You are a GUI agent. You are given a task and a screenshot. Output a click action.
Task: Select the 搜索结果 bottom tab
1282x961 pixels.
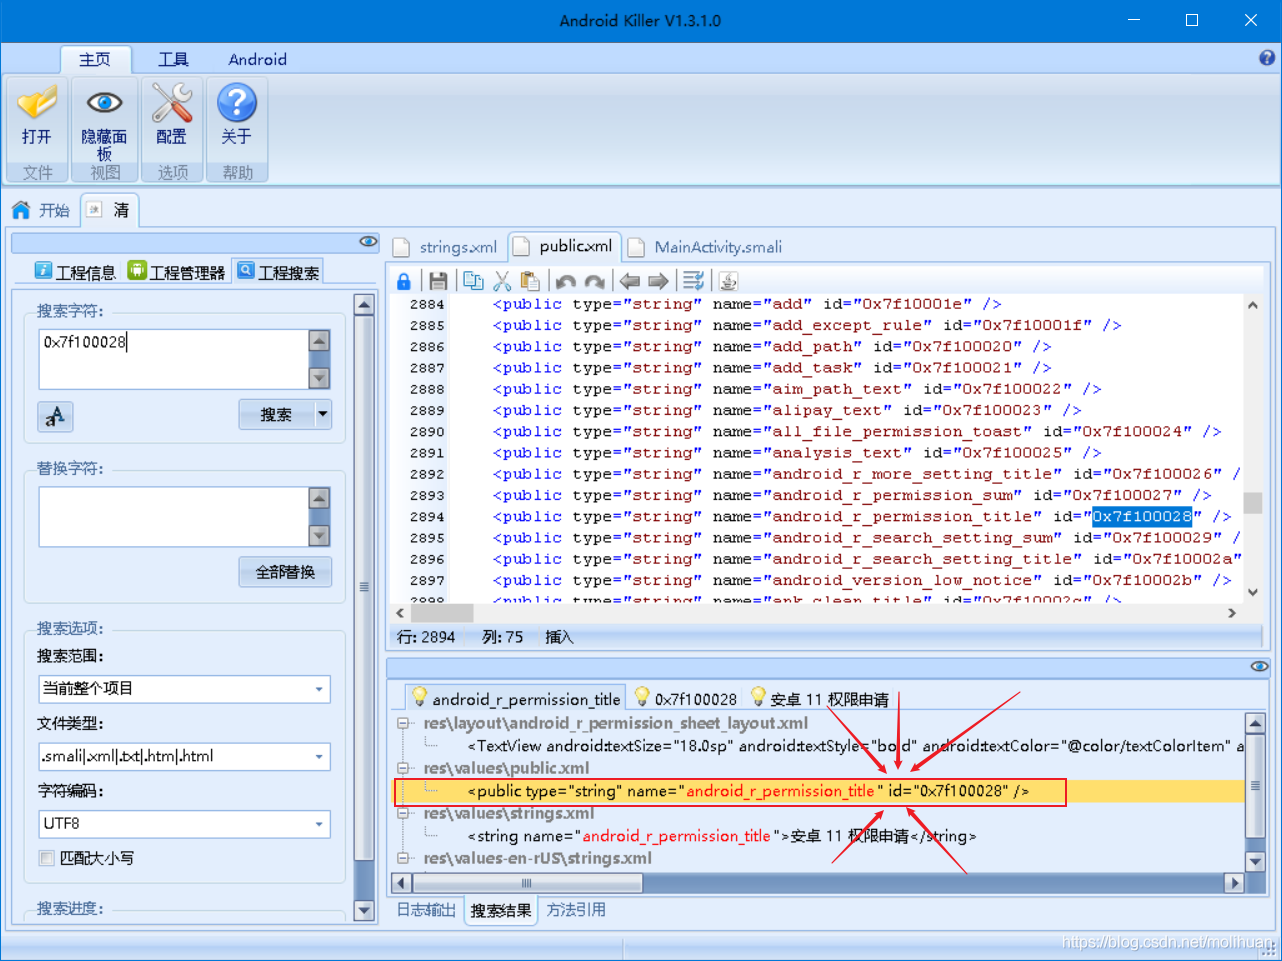(501, 911)
